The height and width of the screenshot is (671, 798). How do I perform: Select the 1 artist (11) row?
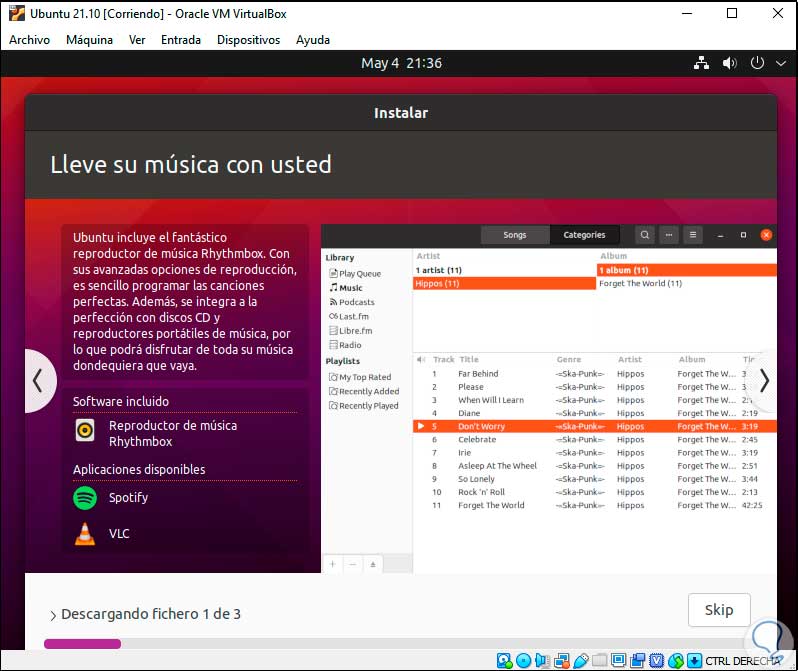click(504, 270)
